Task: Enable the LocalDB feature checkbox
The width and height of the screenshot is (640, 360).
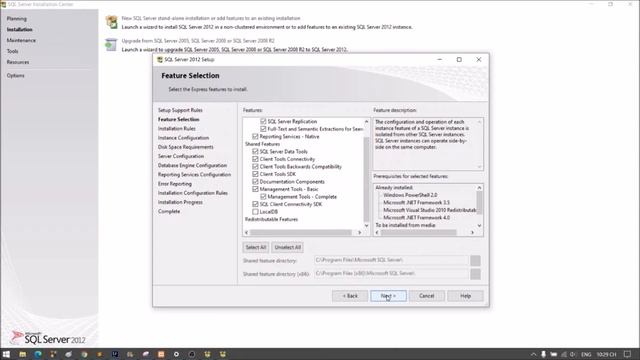Action: point(255,212)
